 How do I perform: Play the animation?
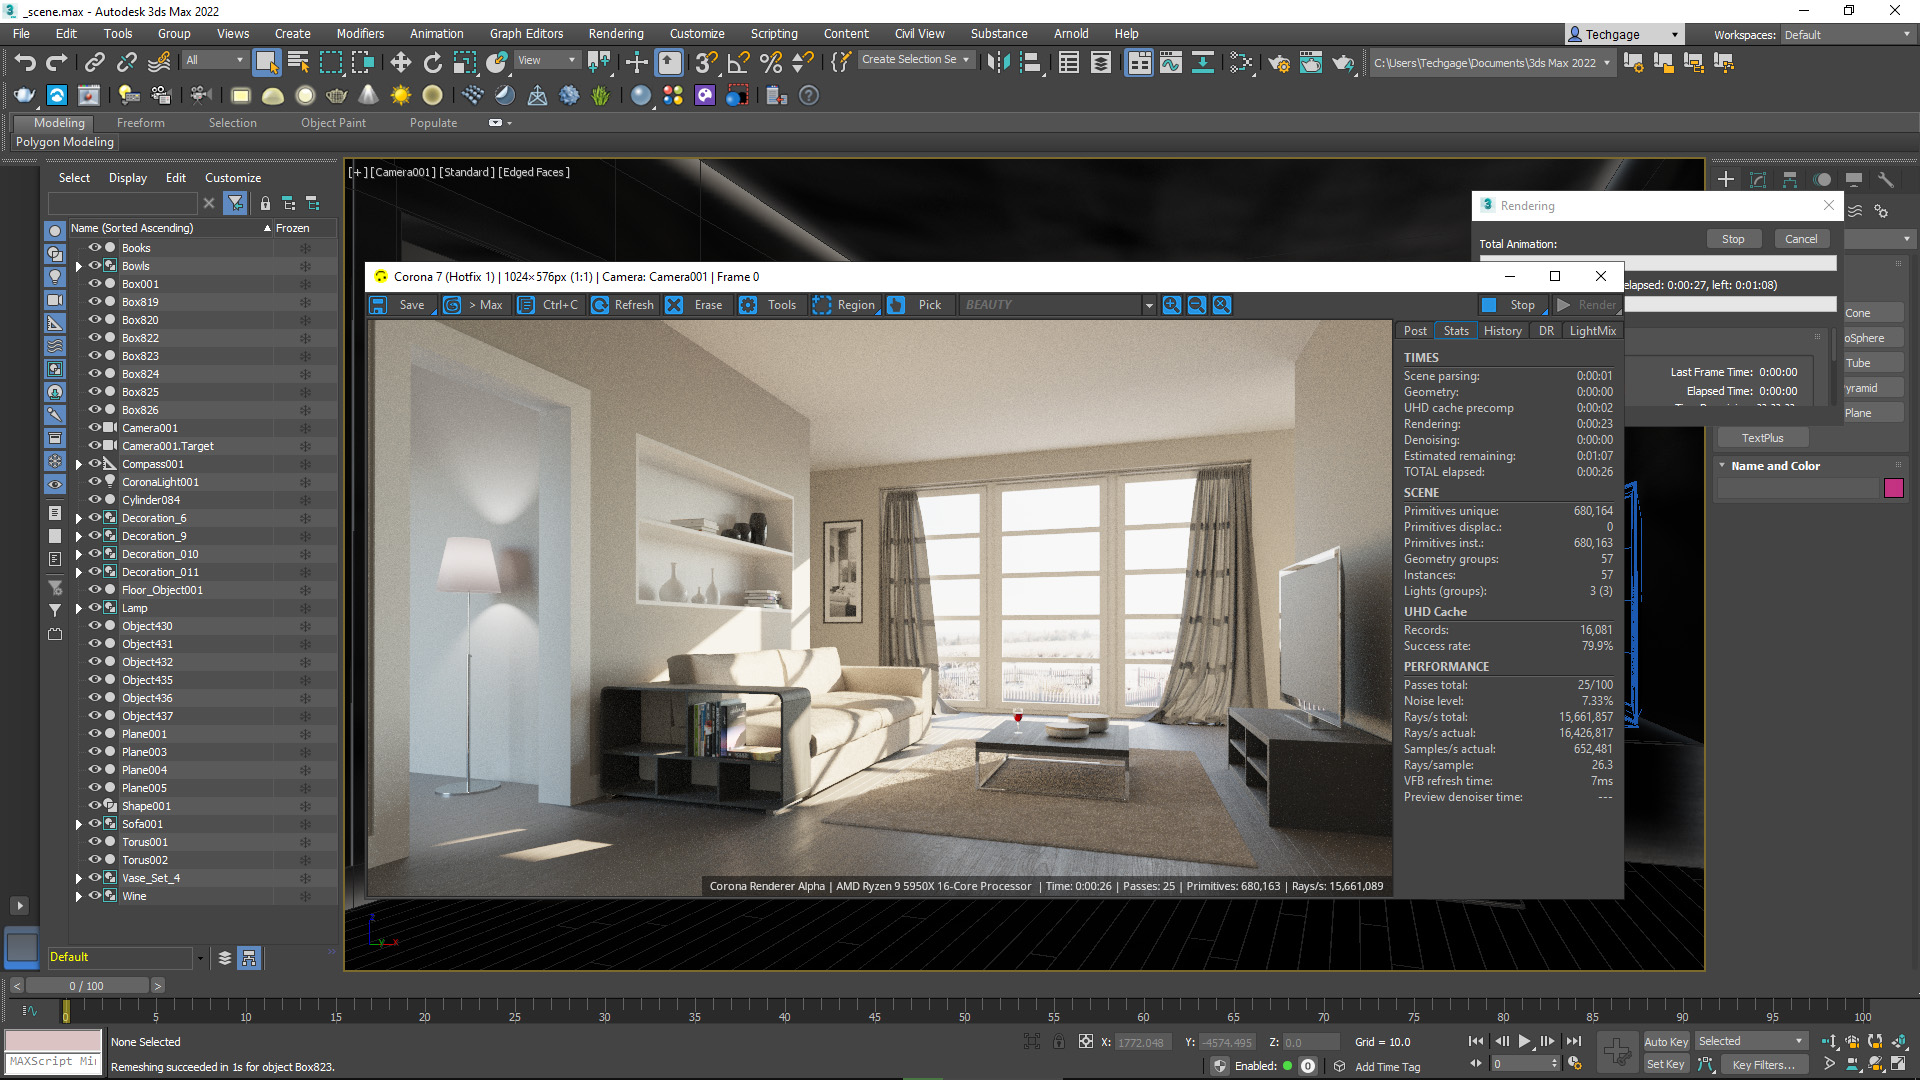pyautogui.click(x=1524, y=1041)
